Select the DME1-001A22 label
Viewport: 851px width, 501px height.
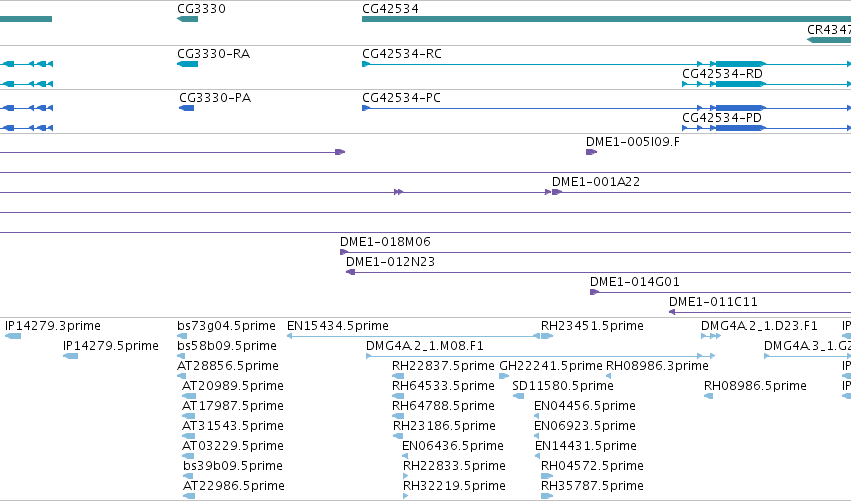click(x=596, y=182)
